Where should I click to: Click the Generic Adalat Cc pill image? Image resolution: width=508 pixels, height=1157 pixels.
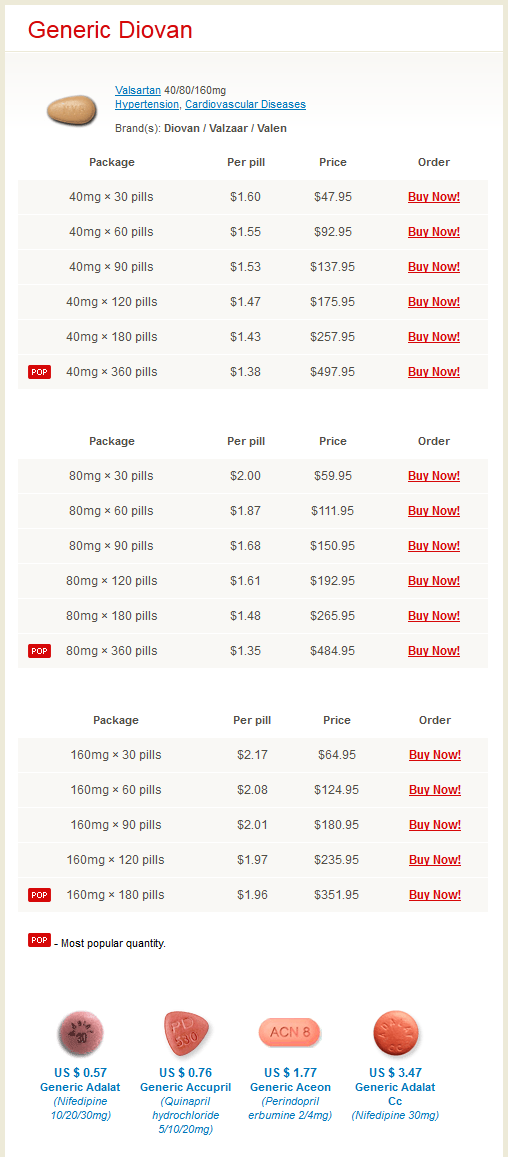click(x=396, y=1033)
